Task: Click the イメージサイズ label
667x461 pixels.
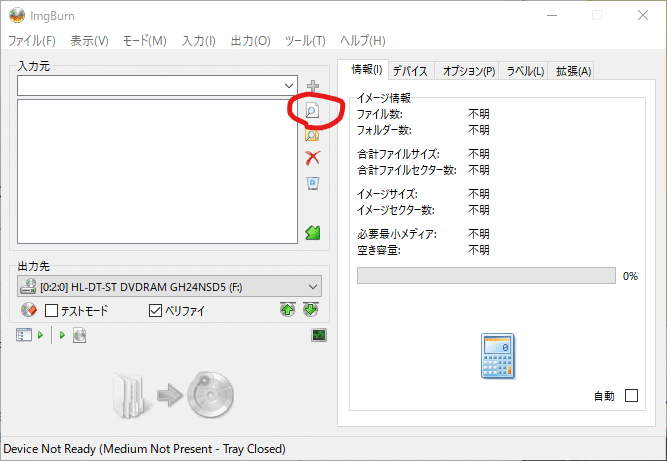Action: click(387, 194)
